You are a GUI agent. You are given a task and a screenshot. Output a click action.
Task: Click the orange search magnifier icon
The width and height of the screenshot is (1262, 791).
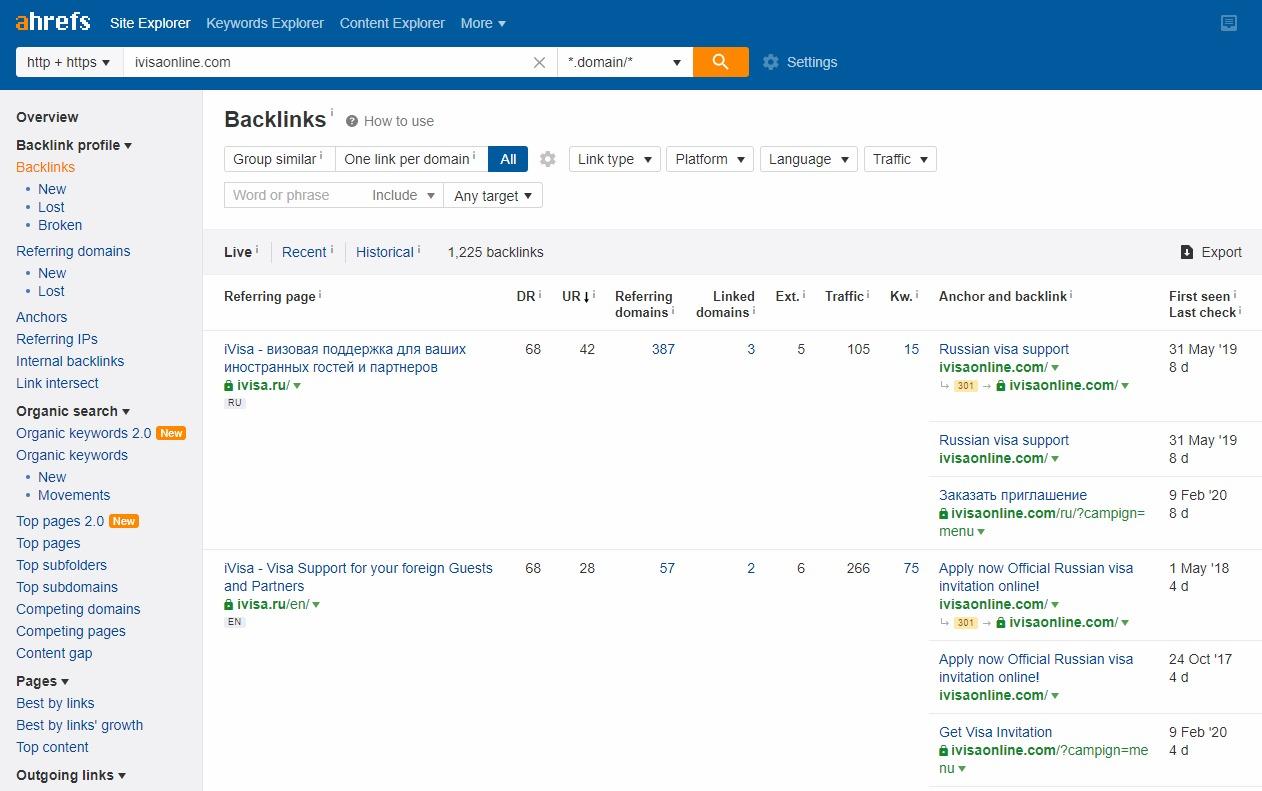tap(720, 61)
